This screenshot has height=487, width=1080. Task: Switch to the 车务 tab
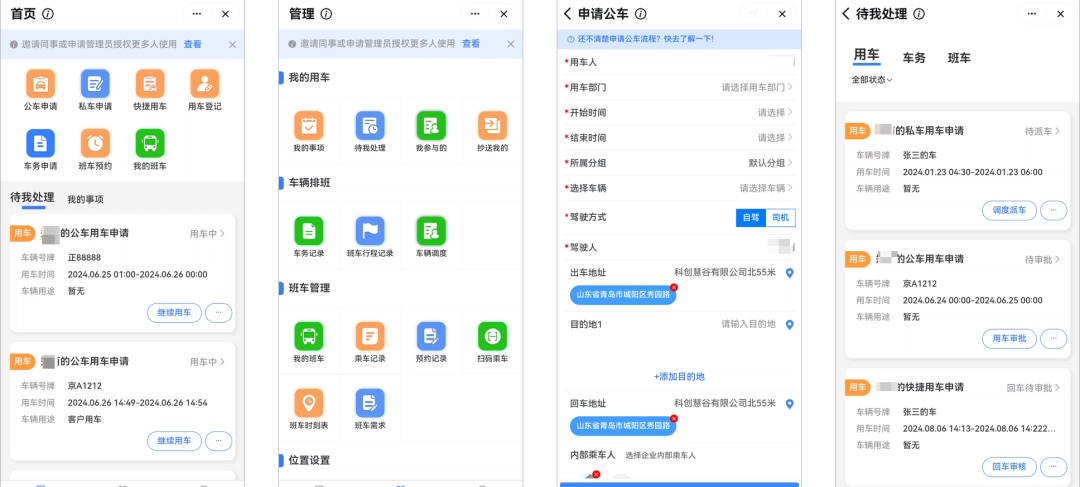pos(914,58)
